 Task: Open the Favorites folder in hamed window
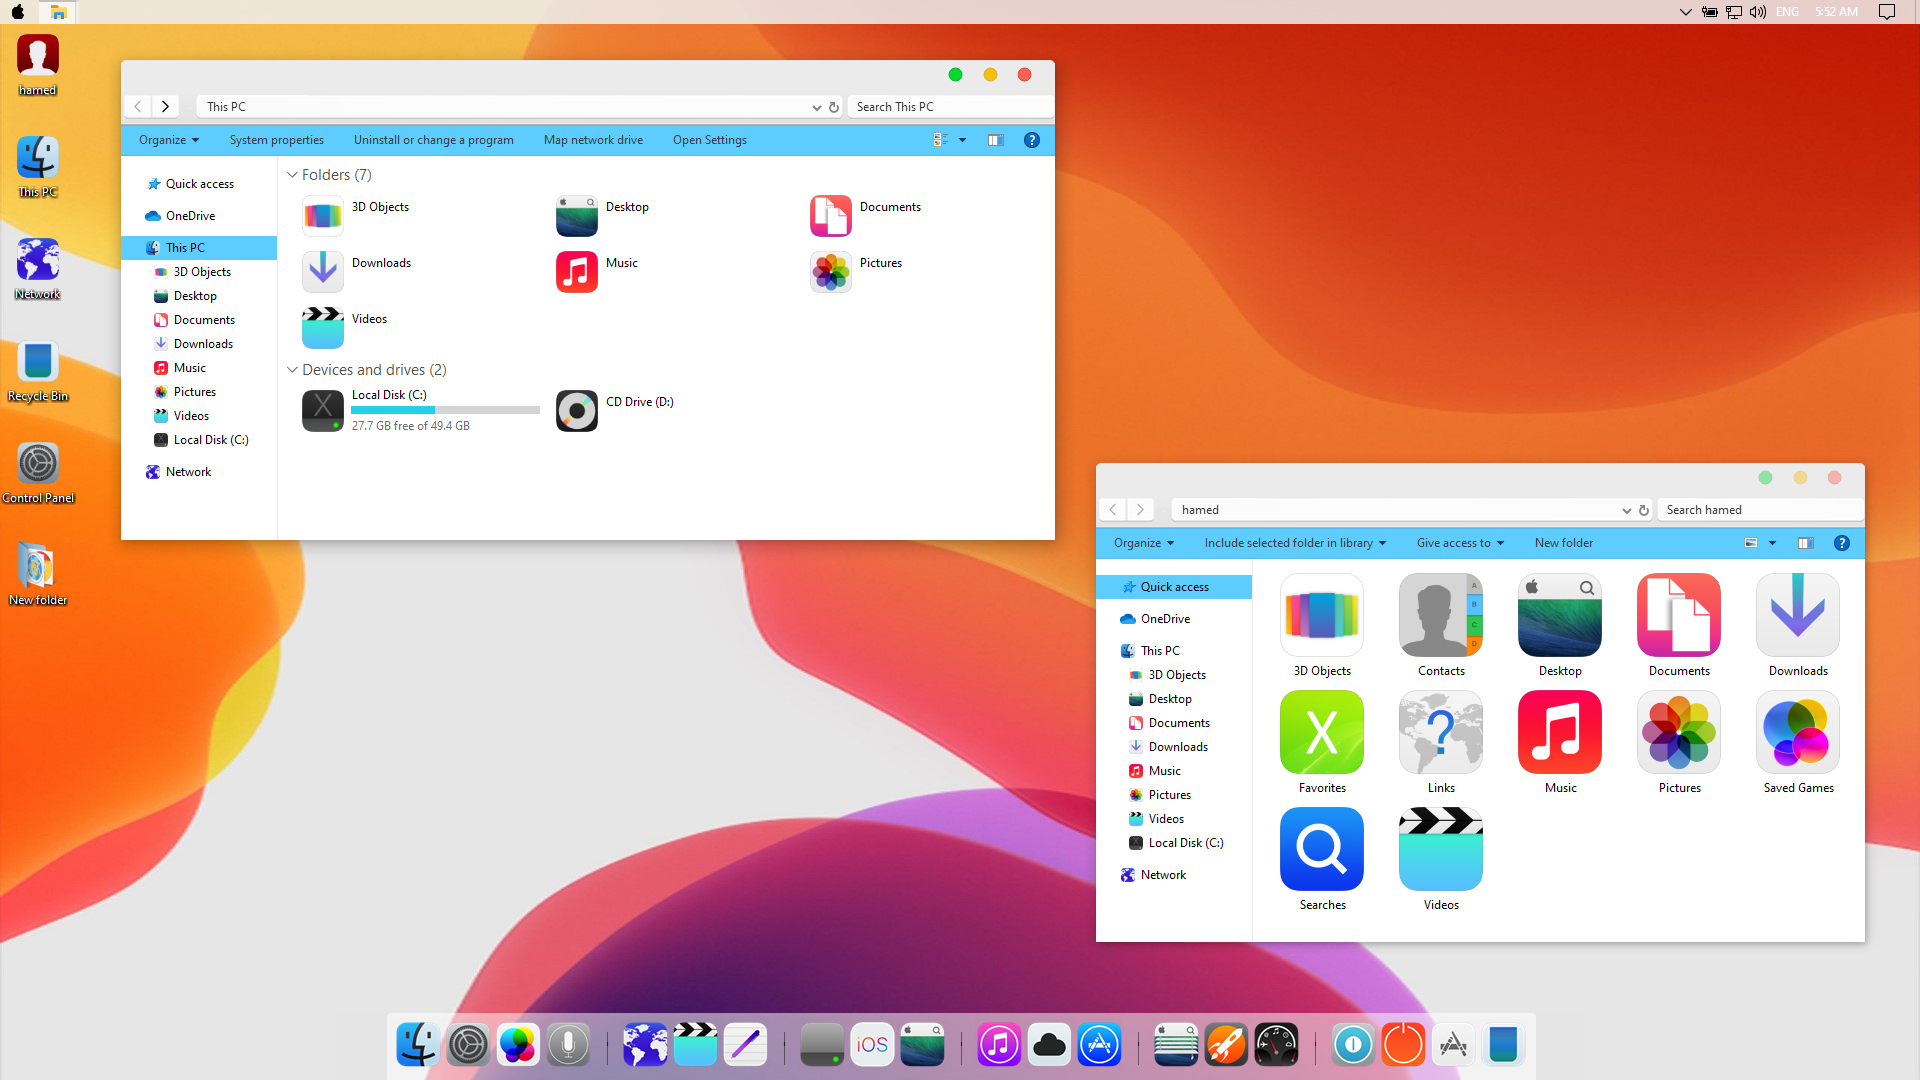point(1321,732)
